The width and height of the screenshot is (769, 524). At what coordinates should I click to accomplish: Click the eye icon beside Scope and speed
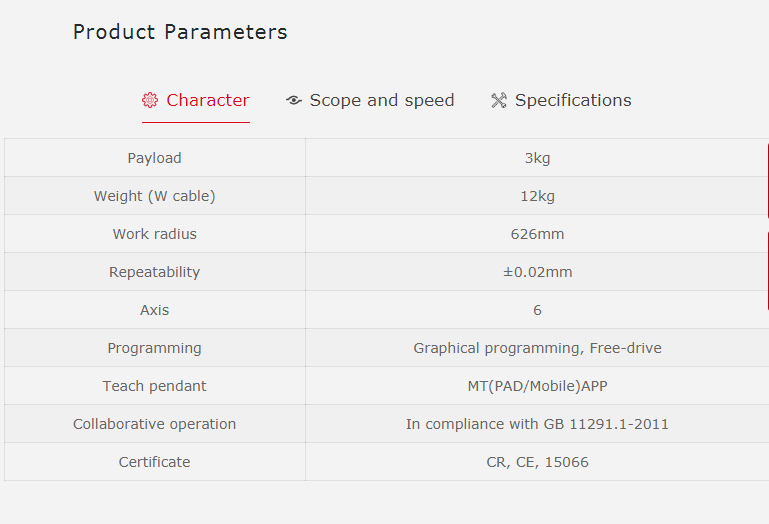coord(294,100)
